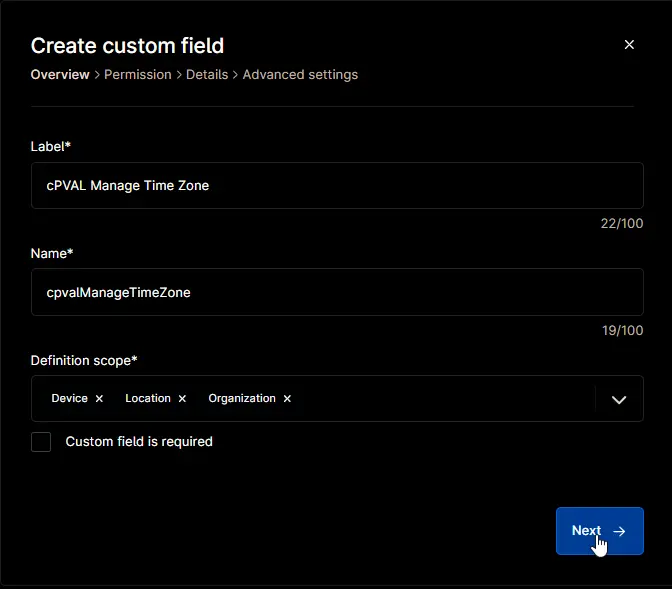Close the Create custom field dialog

(629, 45)
